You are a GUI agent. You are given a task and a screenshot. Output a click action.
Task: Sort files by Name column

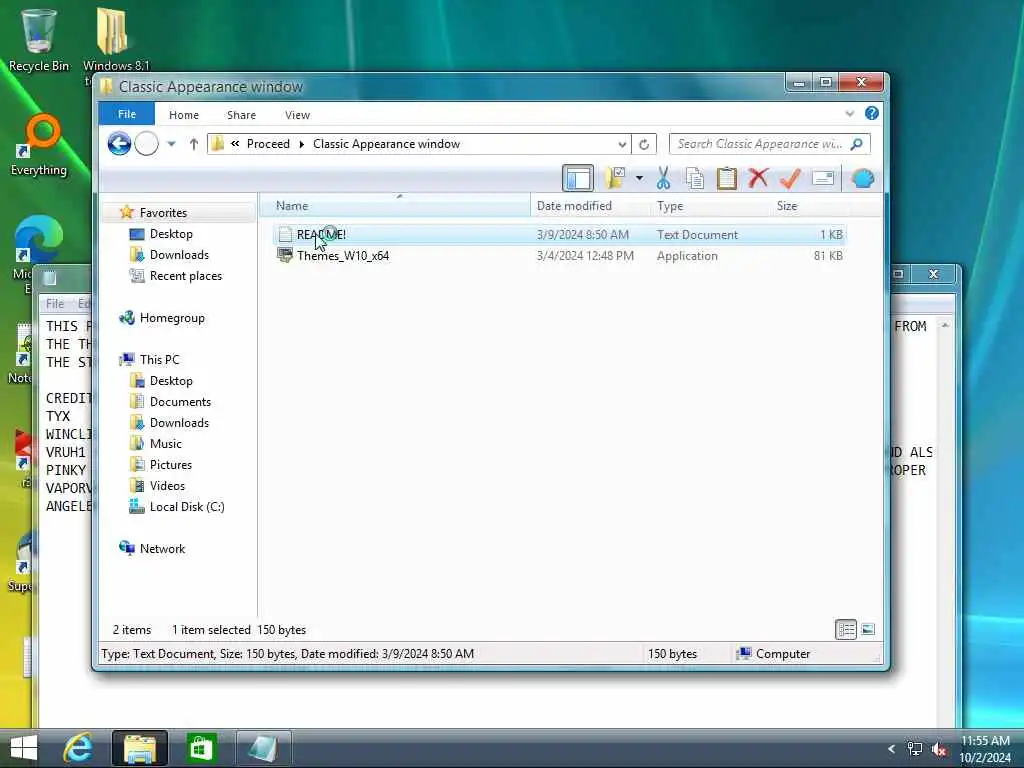[396, 206]
